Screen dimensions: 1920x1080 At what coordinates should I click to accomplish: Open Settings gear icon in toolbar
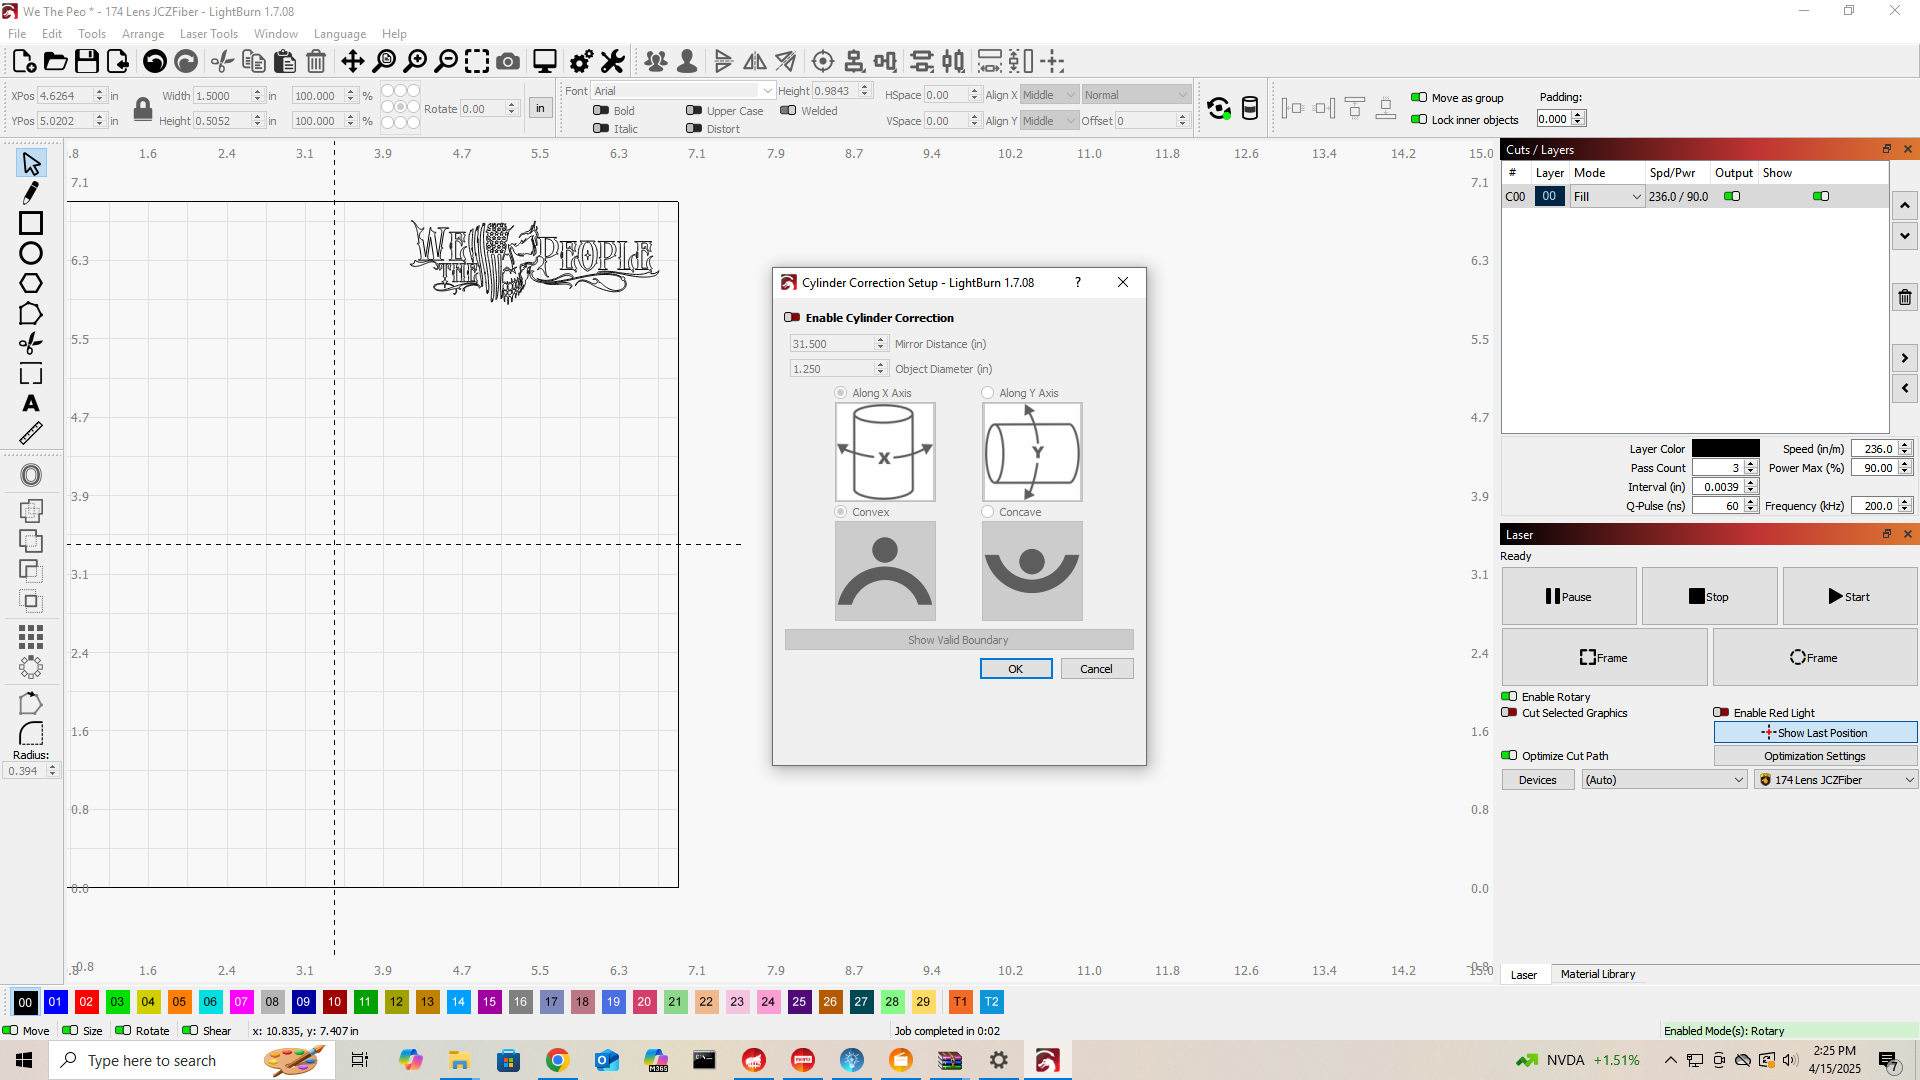coord(581,62)
